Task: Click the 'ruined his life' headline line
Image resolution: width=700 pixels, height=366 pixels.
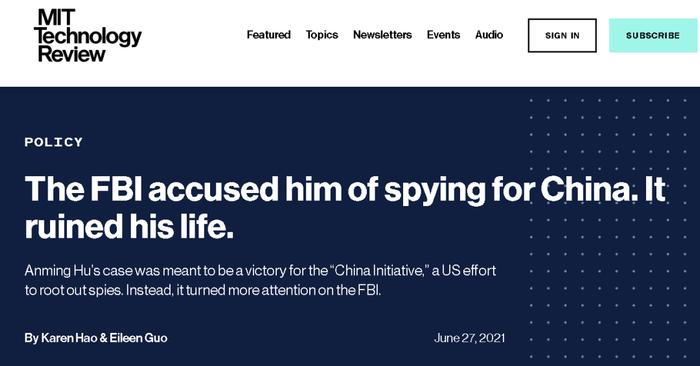Action: pos(129,226)
